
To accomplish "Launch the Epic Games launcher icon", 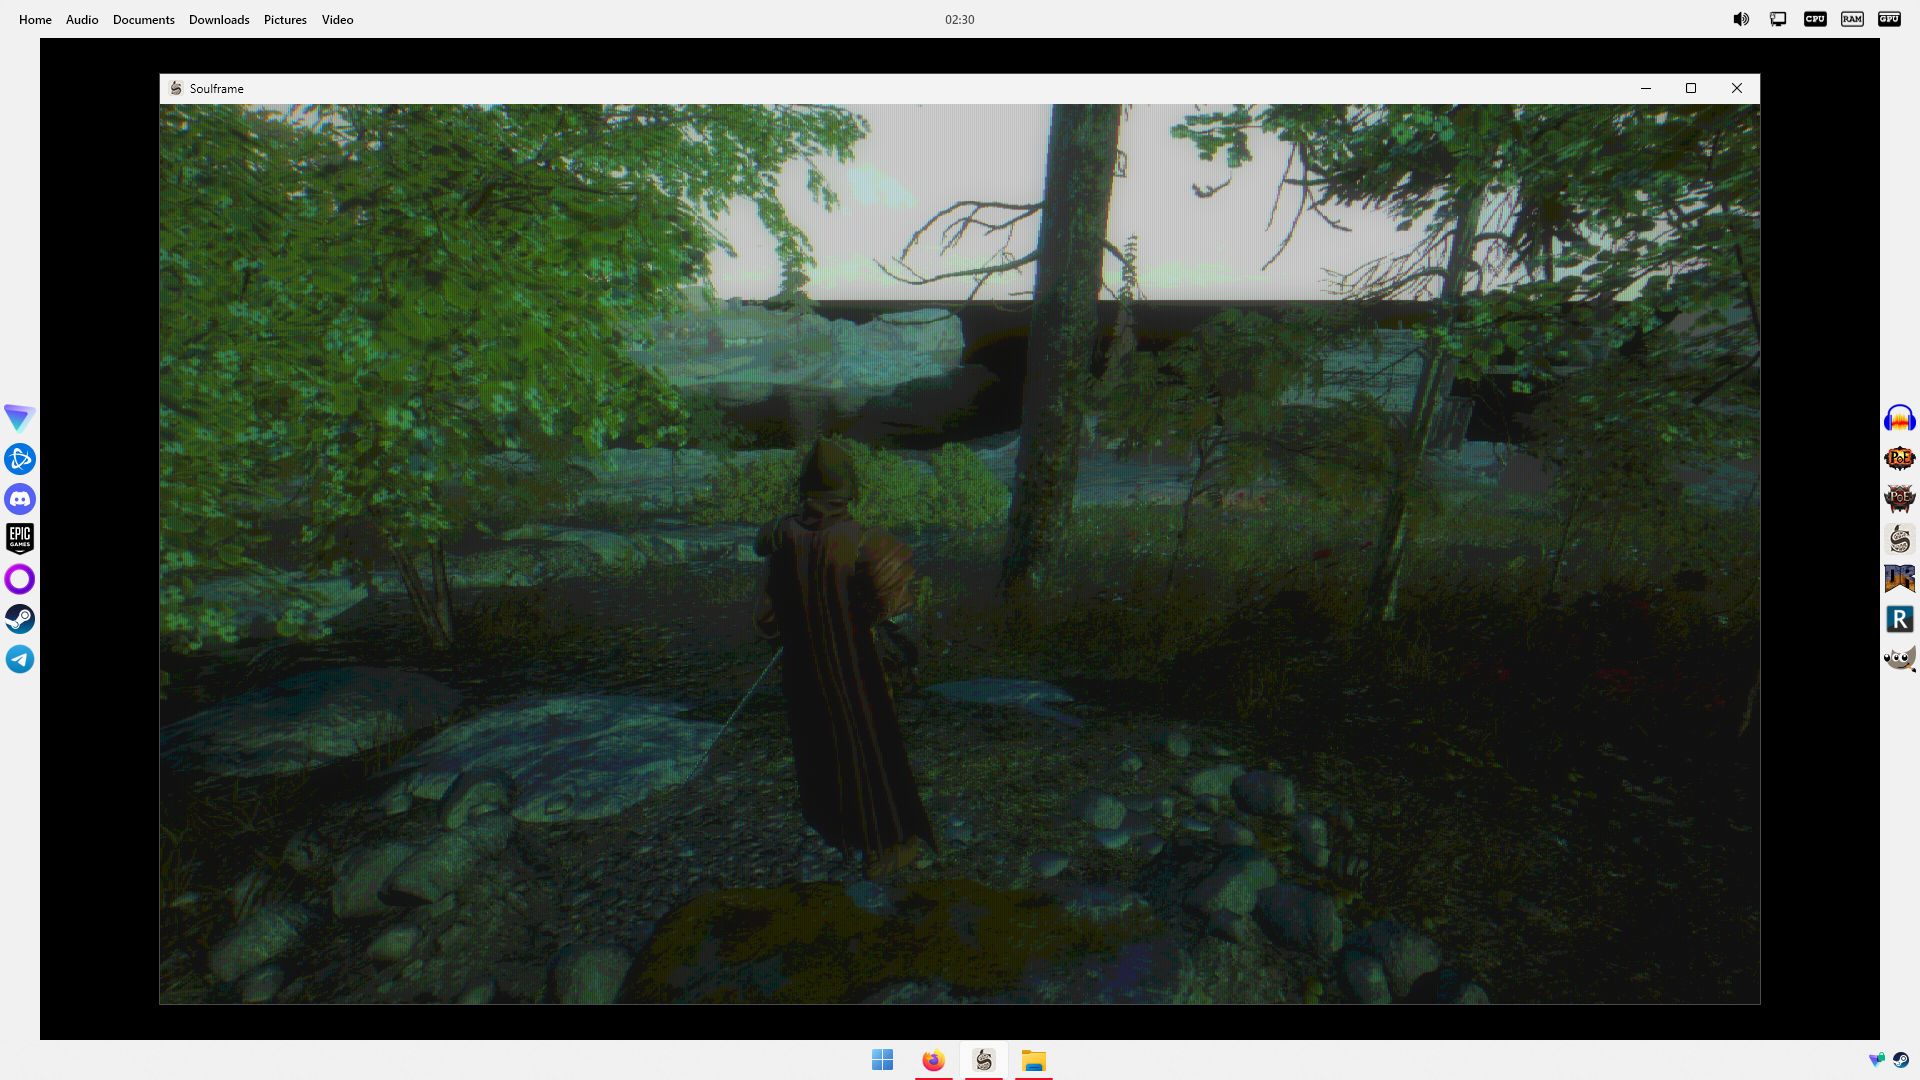I will (20, 539).
